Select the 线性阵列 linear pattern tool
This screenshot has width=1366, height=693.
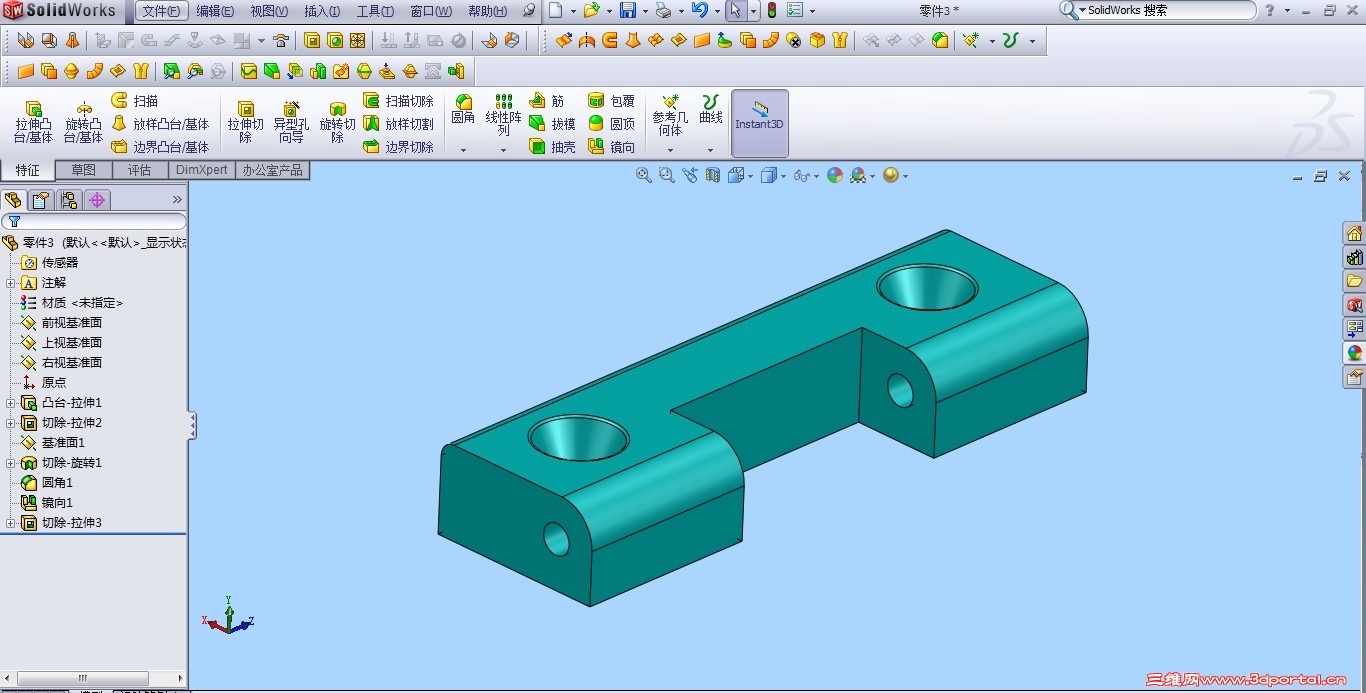pyautogui.click(x=503, y=115)
